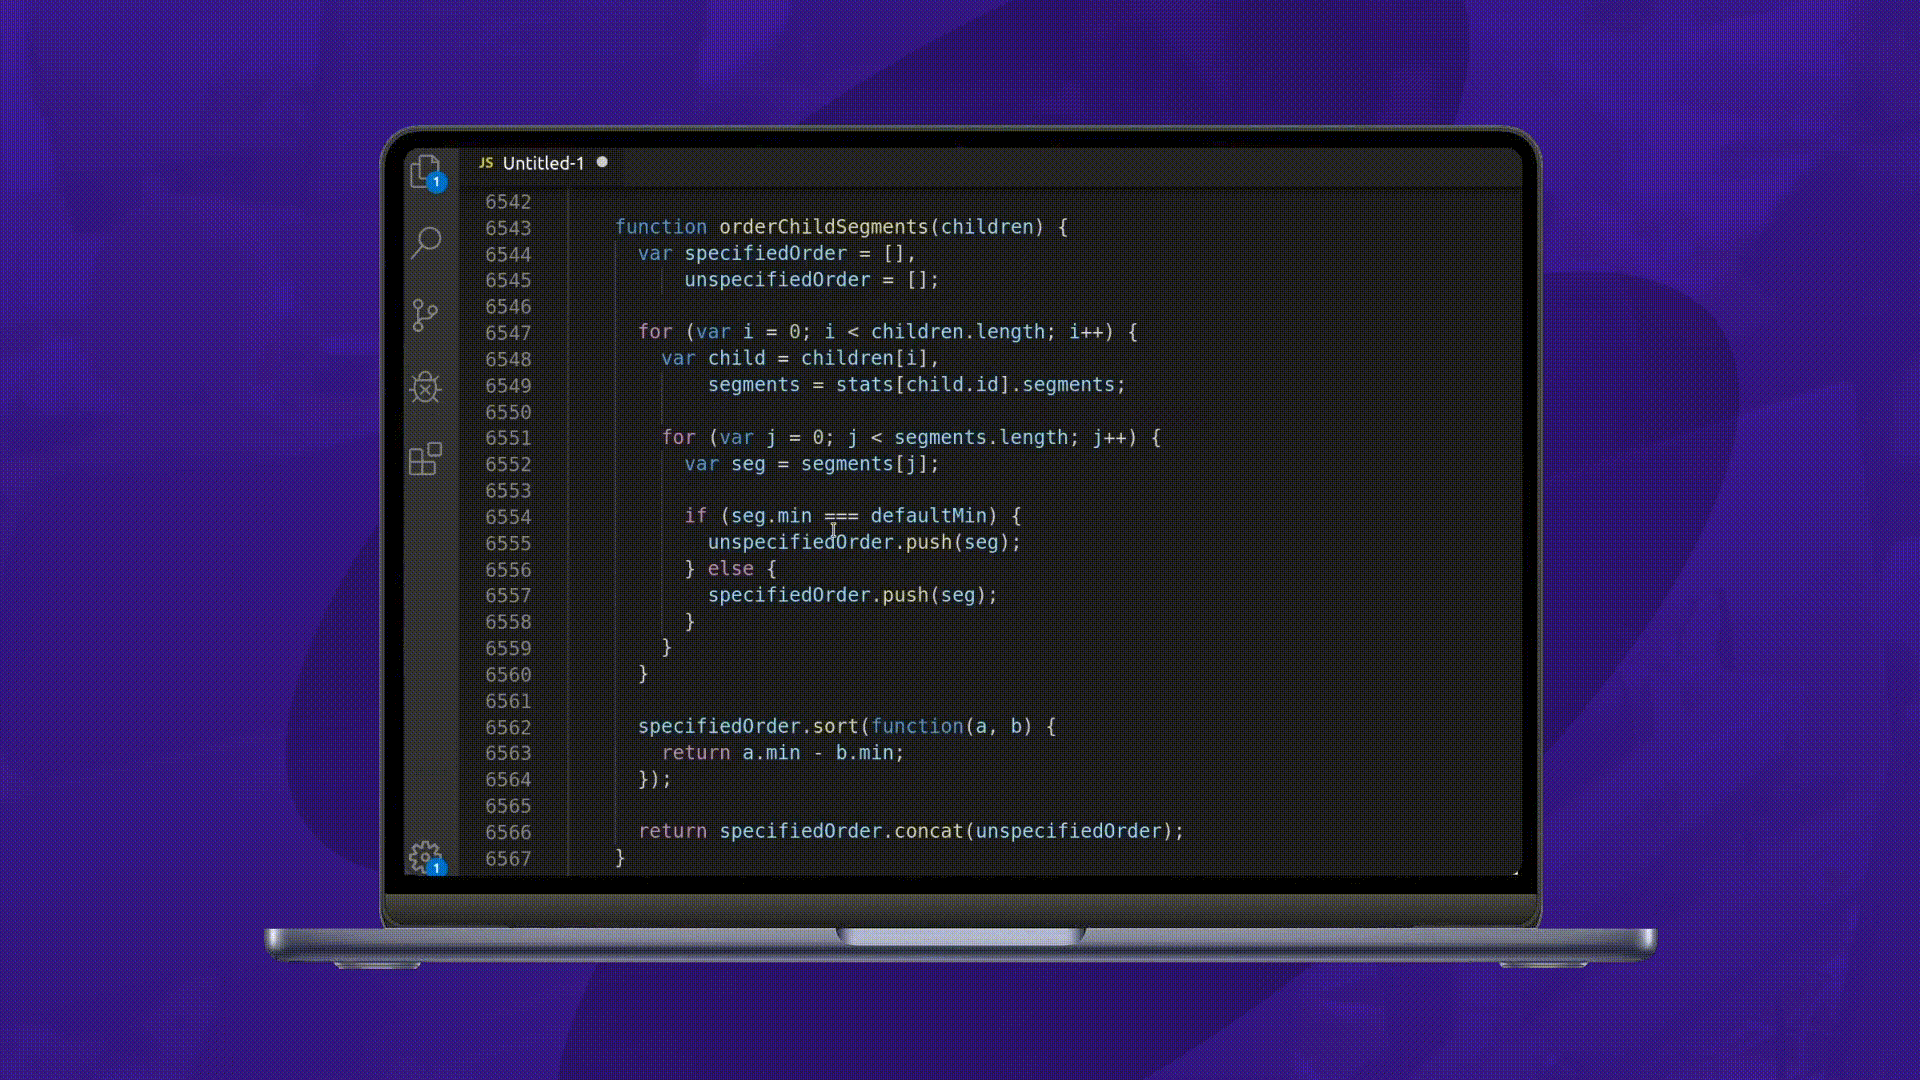This screenshot has height=1080, width=1920.
Task: Open the Run and Debug bug icon
Action: click(425, 387)
